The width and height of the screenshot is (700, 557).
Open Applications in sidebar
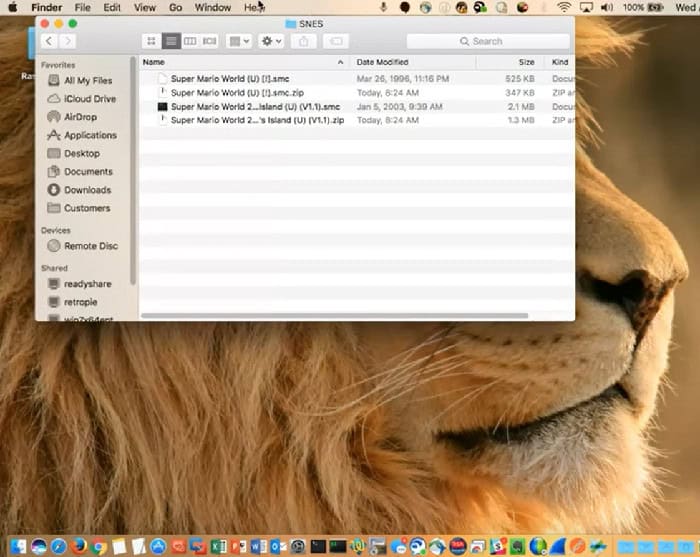[x=82, y=135]
